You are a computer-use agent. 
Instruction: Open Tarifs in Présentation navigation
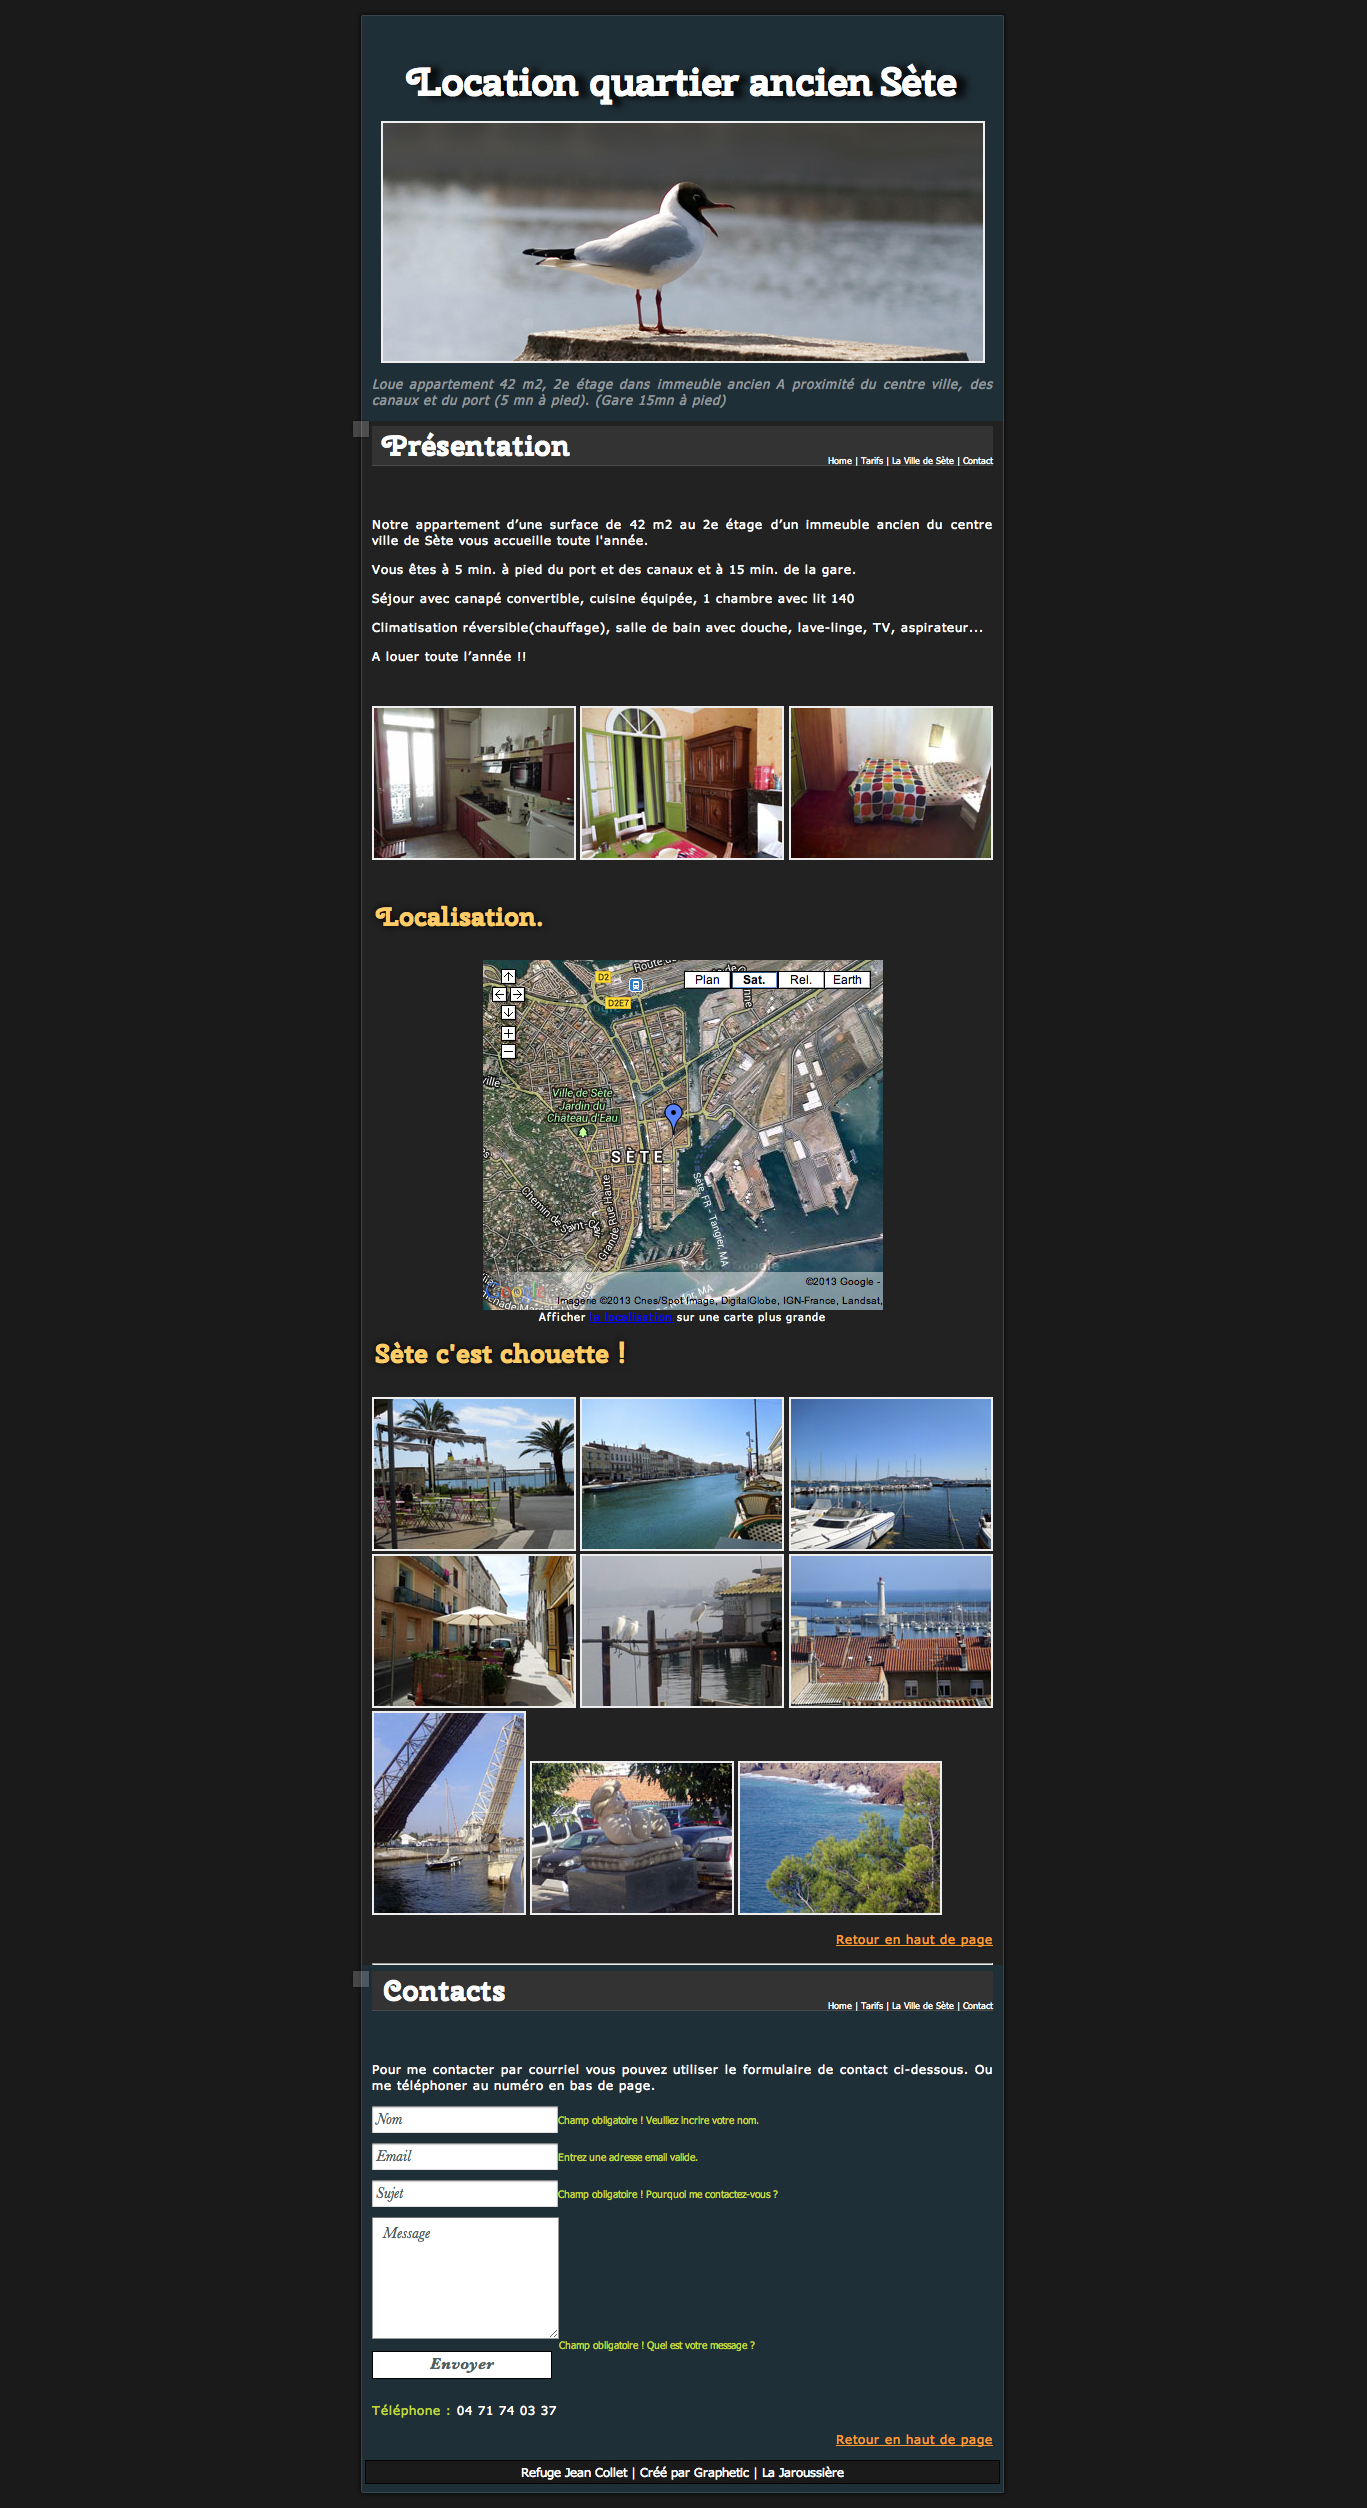point(872,461)
